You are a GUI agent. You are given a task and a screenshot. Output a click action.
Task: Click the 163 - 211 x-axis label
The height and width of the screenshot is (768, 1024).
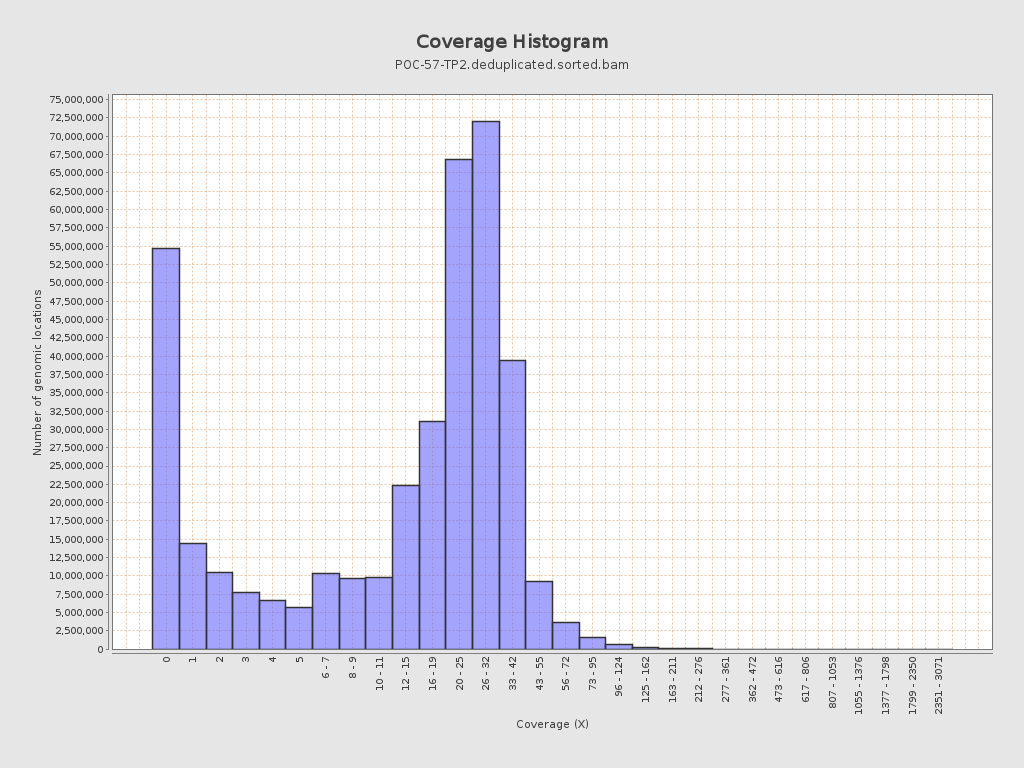pyautogui.click(x=673, y=679)
